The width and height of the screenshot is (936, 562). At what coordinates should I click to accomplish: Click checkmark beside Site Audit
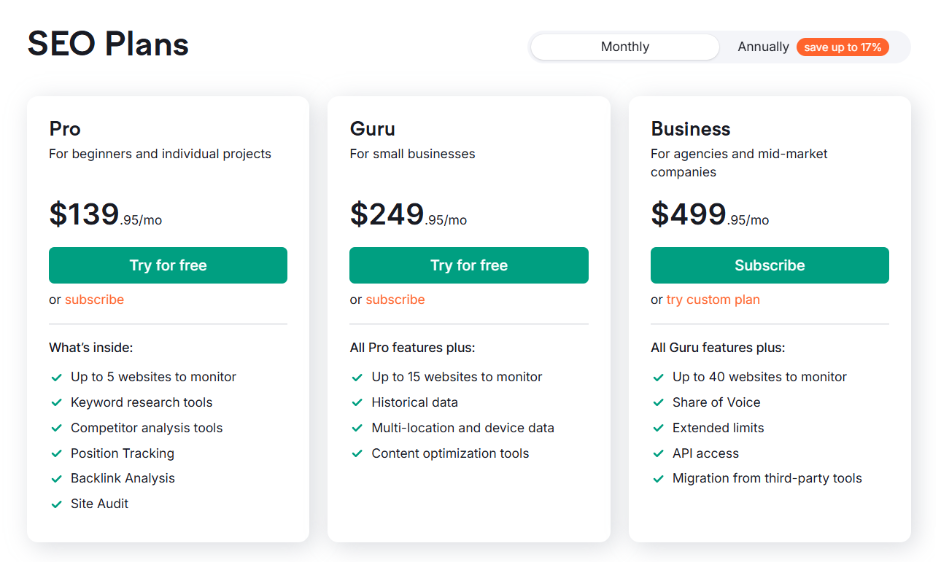[x=57, y=505]
